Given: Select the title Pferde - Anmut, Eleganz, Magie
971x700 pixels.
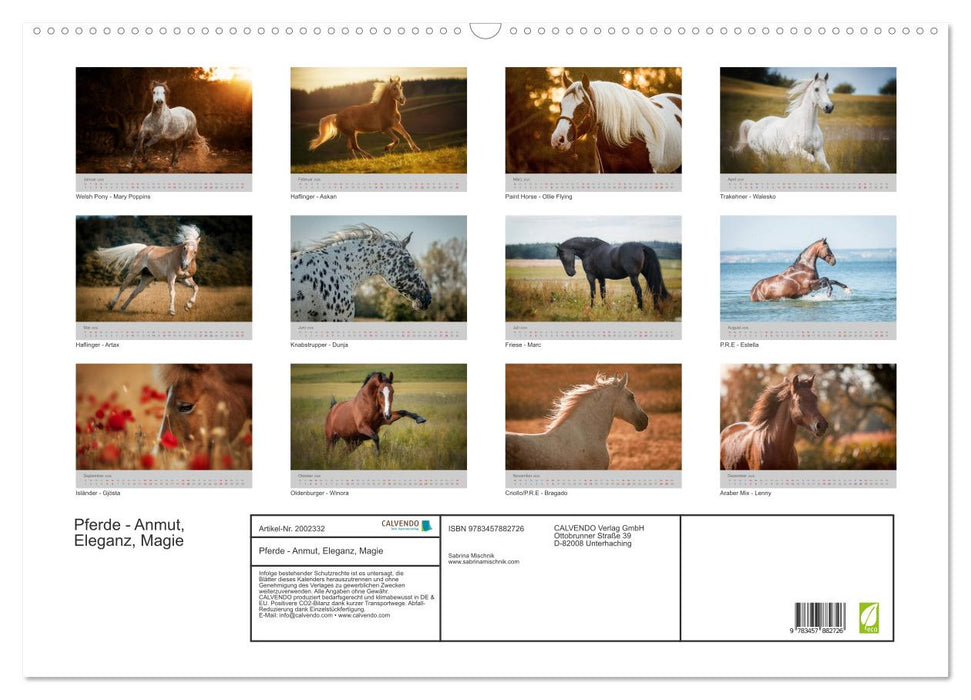Looking at the screenshot, I should click(128, 531).
